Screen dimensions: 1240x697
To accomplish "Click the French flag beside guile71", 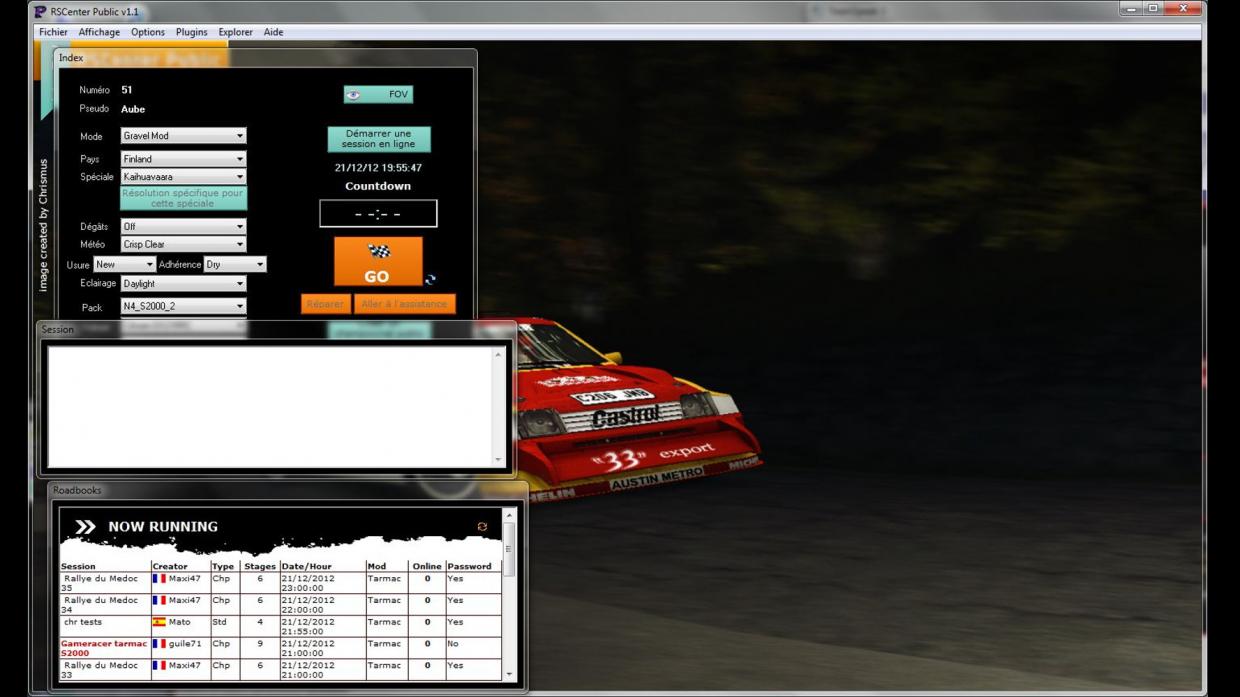I will [159, 644].
